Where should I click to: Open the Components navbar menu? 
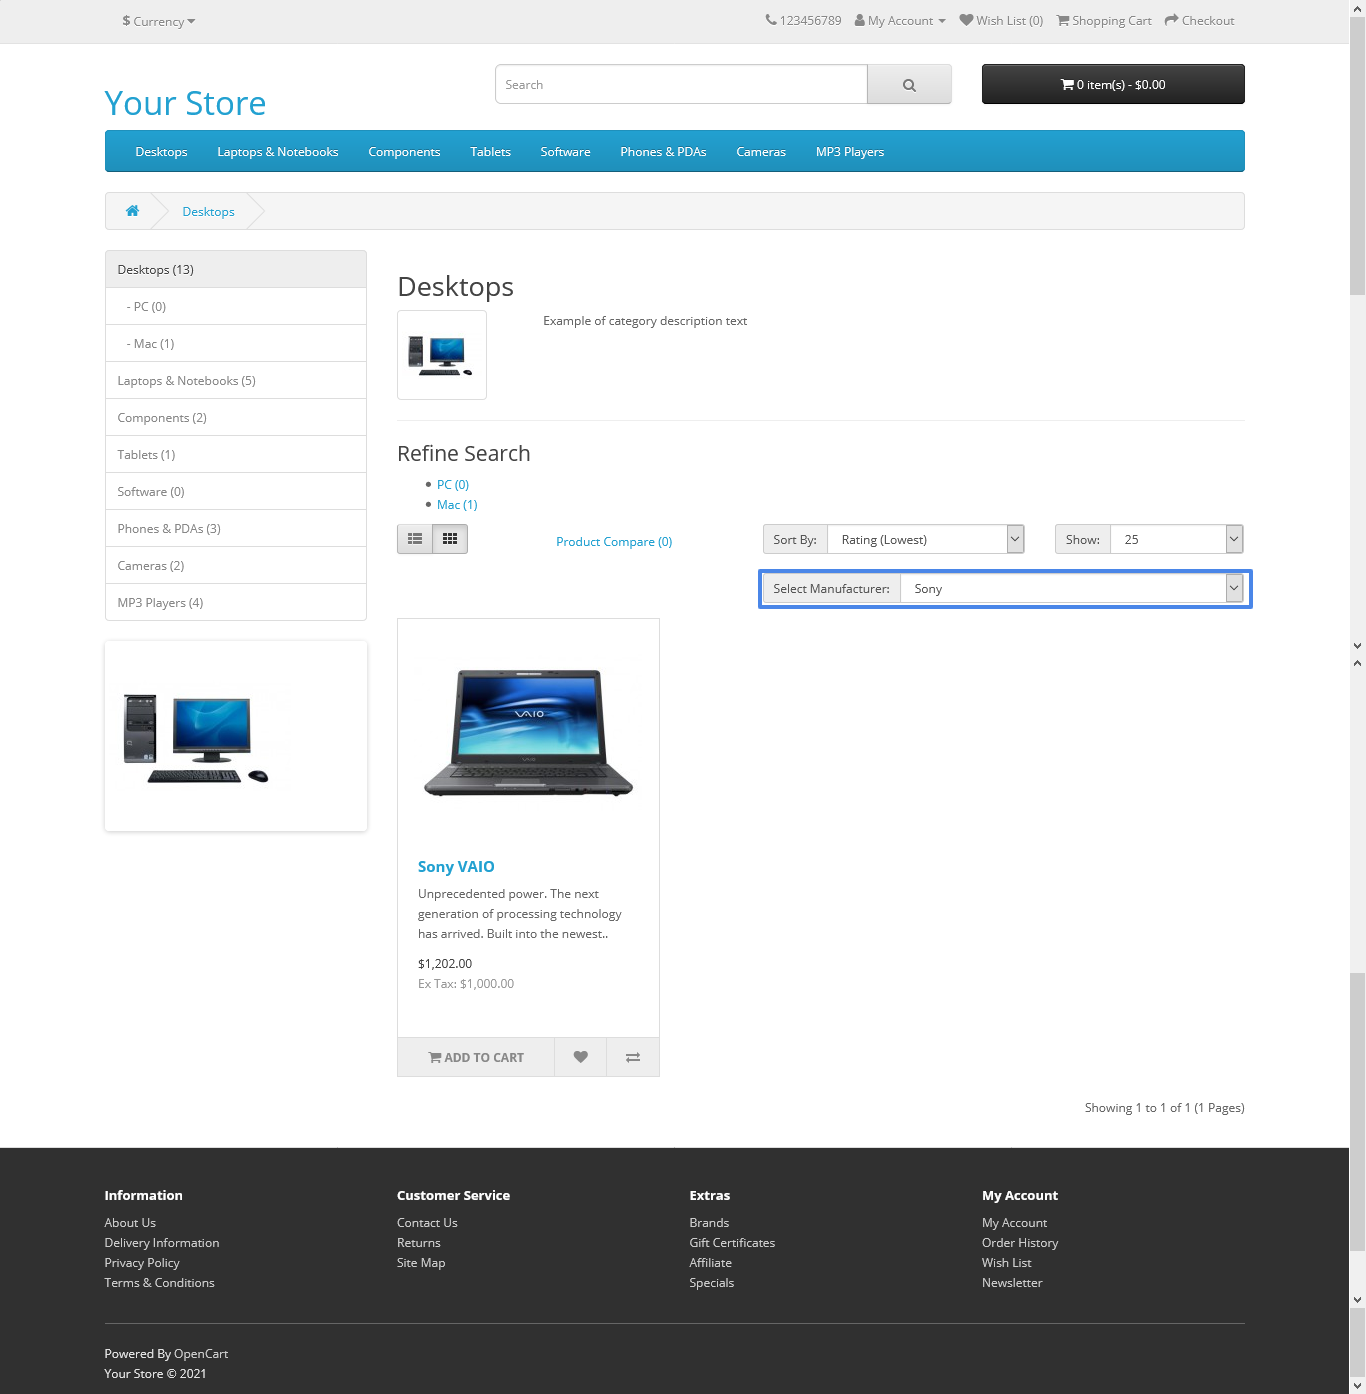[404, 152]
